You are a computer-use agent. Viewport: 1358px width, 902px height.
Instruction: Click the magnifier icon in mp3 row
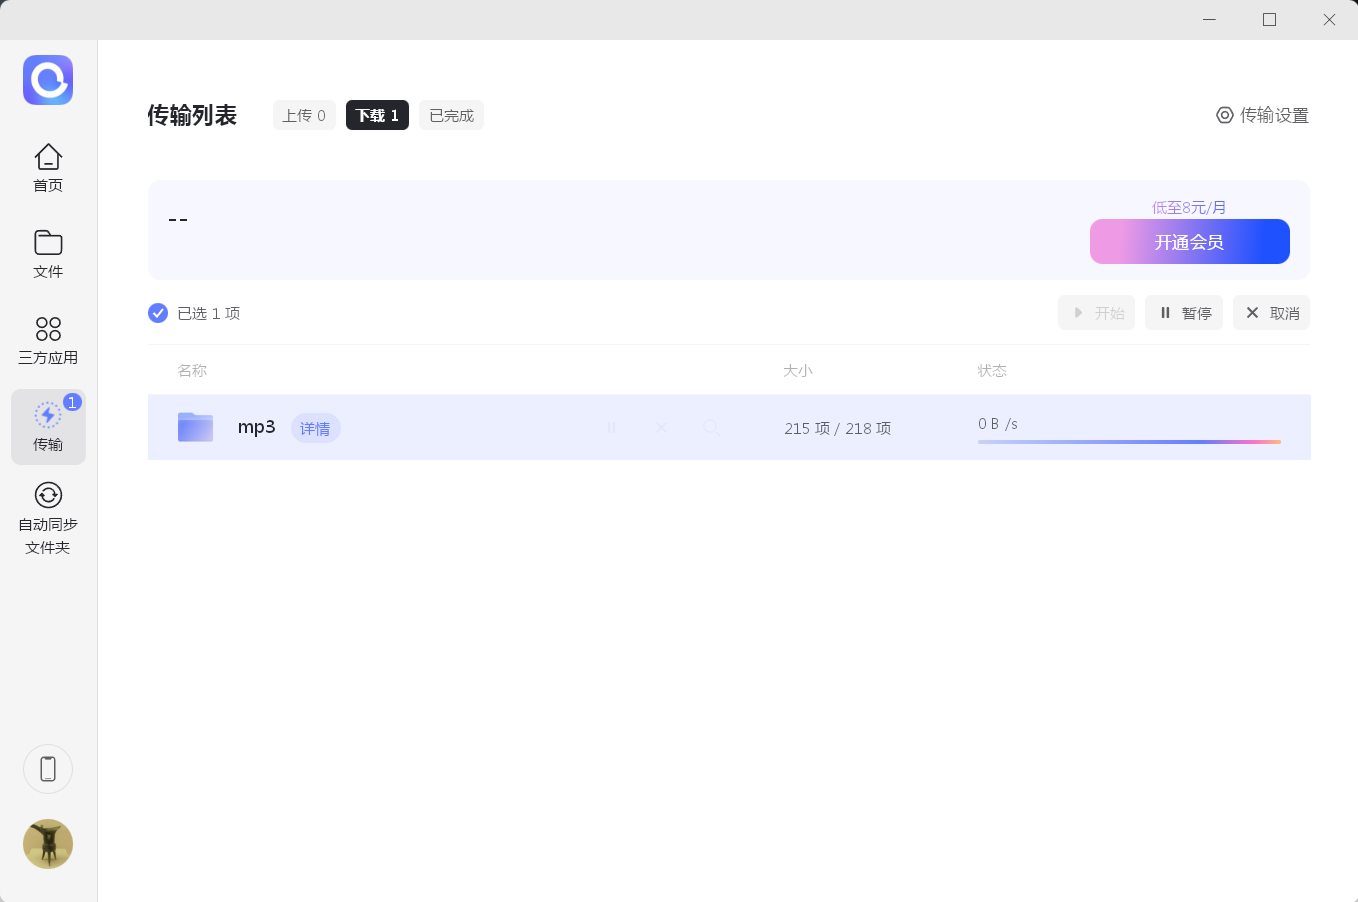711,427
